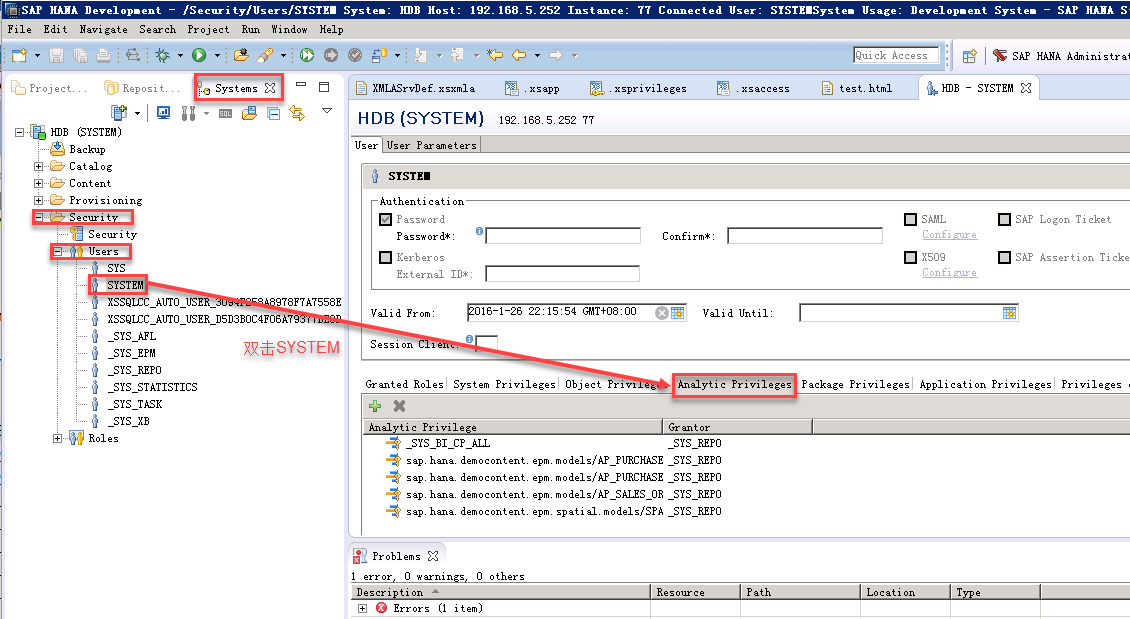This screenshot has width=1130, height=619.
Task: Click calendar icon in Valid Until field
Action: [x=1009, y=313]
